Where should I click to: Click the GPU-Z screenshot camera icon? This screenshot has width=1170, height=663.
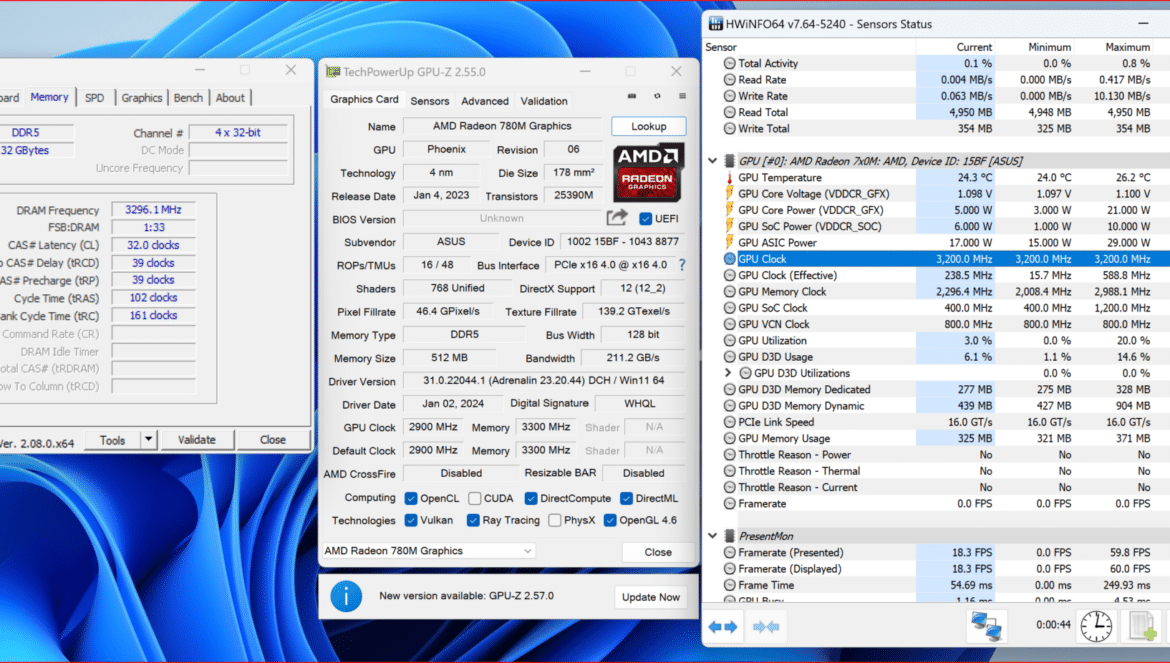point(632,96)
